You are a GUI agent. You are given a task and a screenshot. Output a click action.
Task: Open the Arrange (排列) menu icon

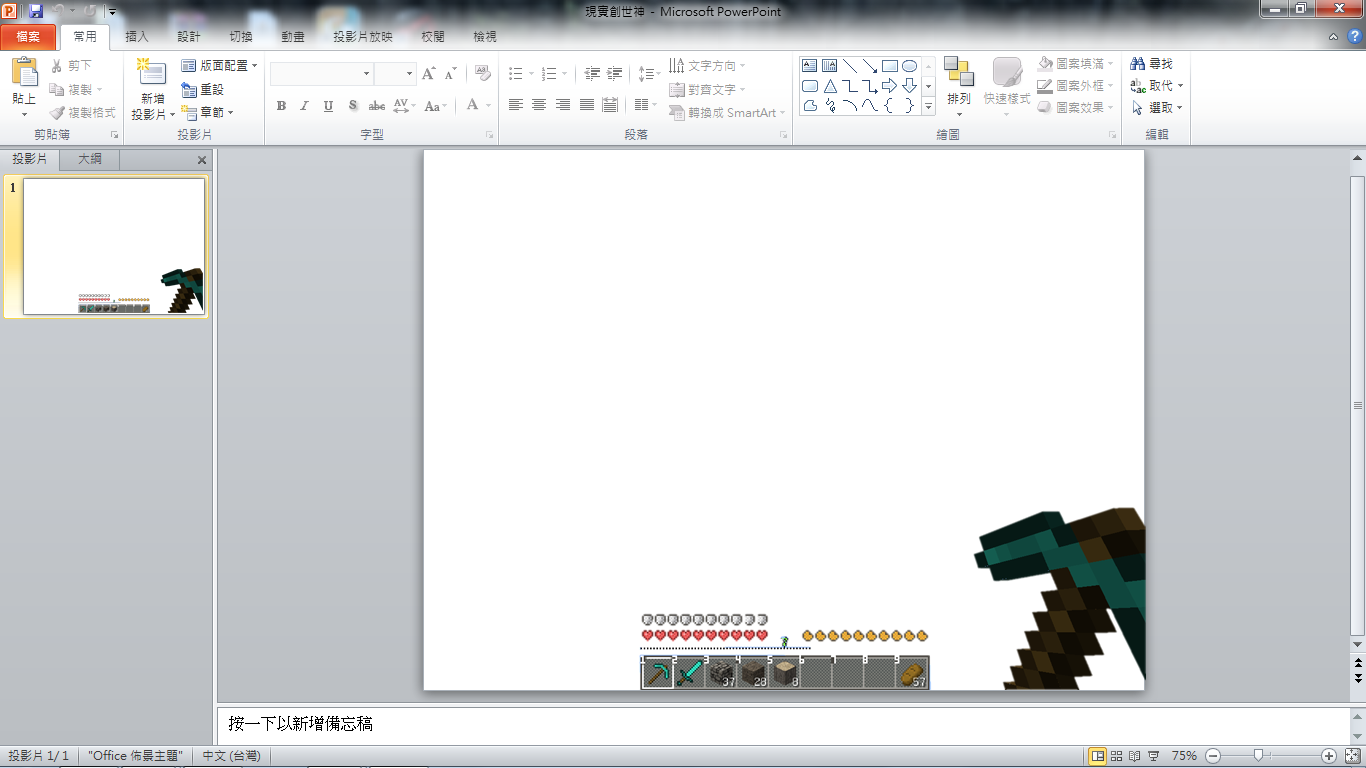(x=958, y=73)
